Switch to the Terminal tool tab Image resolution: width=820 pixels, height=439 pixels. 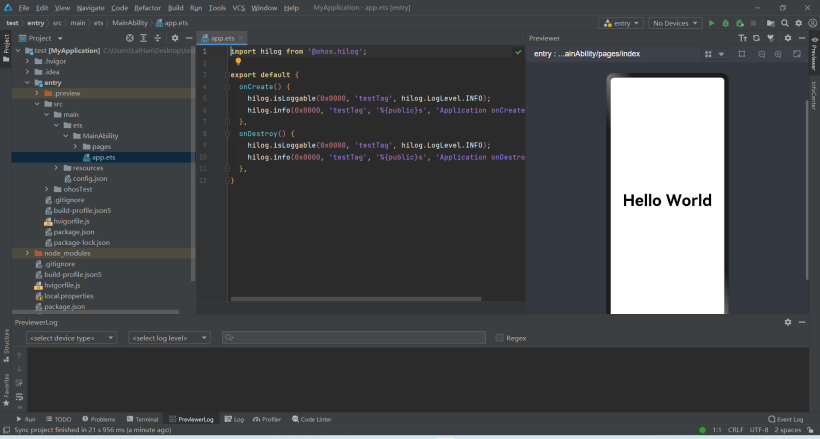pos(143,419)
